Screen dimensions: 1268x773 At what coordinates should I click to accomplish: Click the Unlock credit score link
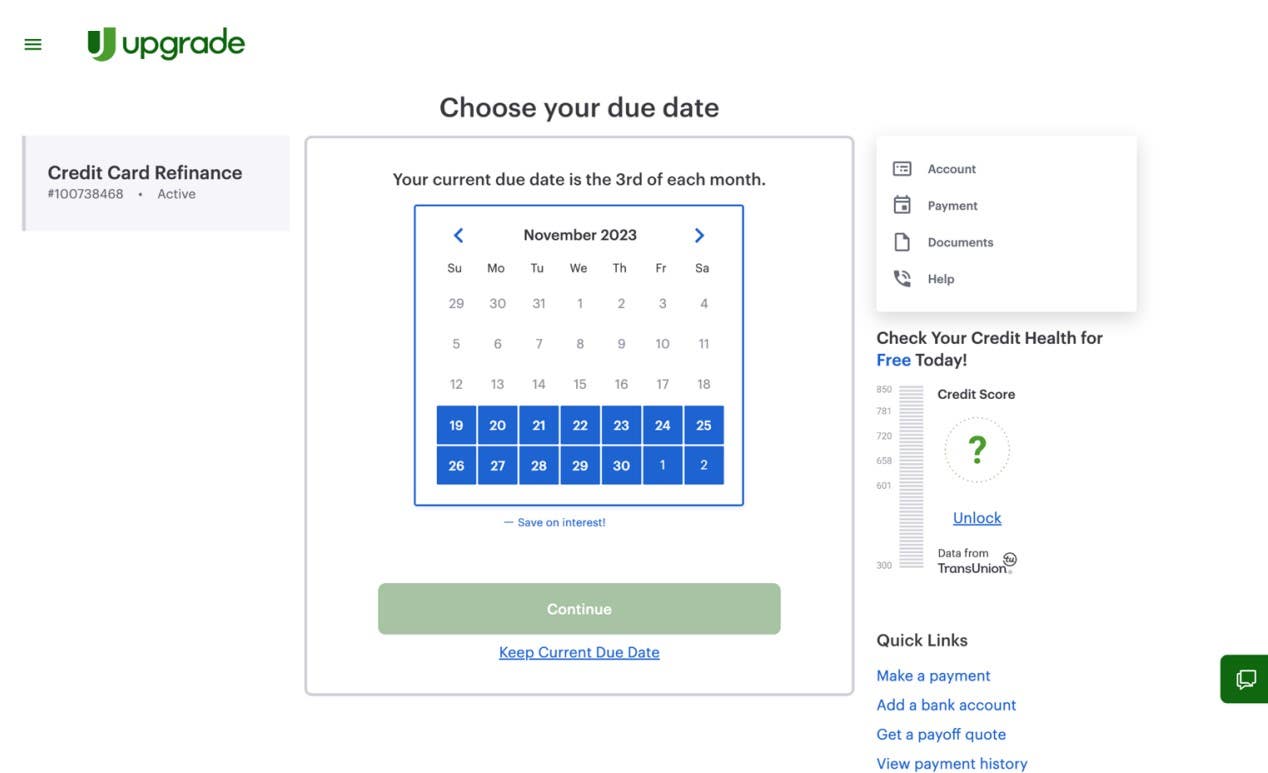[x=977, y=518]
